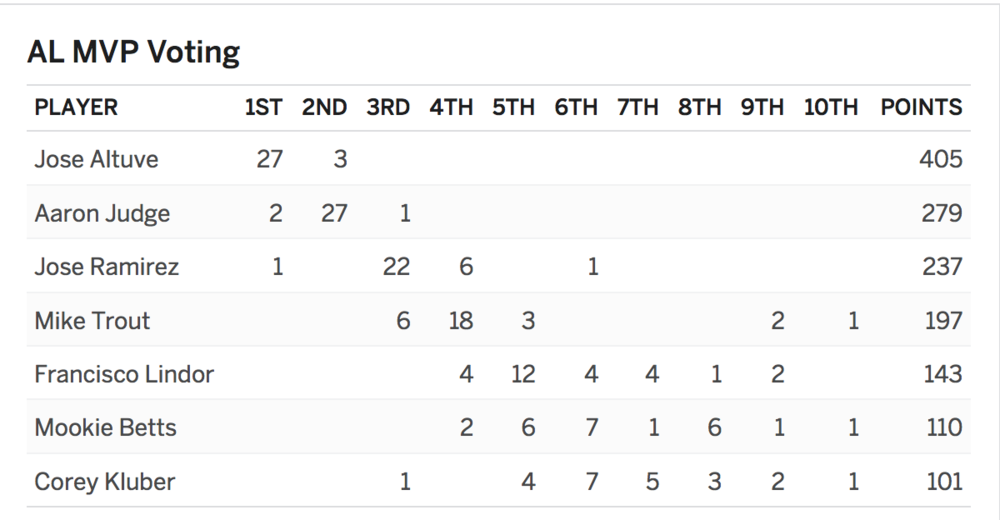Select Trout's 18 fourth-place votes
1000x520 pixels.
(x=460, y=320)
